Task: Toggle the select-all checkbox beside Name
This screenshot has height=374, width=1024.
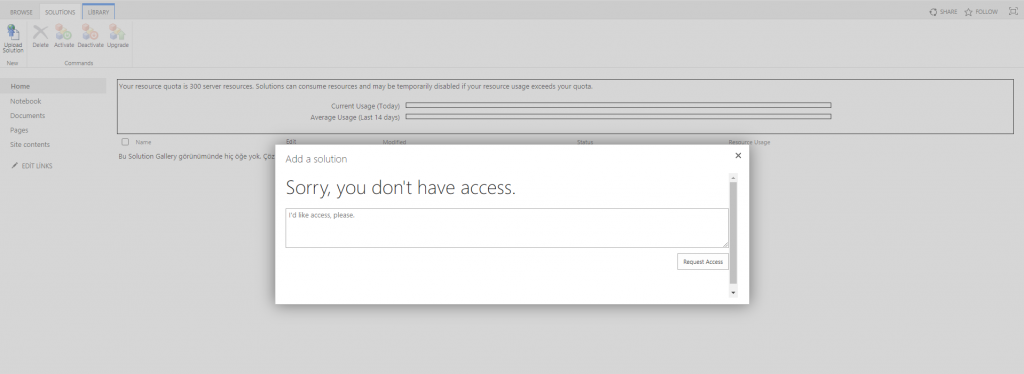Action: point(125,142)
